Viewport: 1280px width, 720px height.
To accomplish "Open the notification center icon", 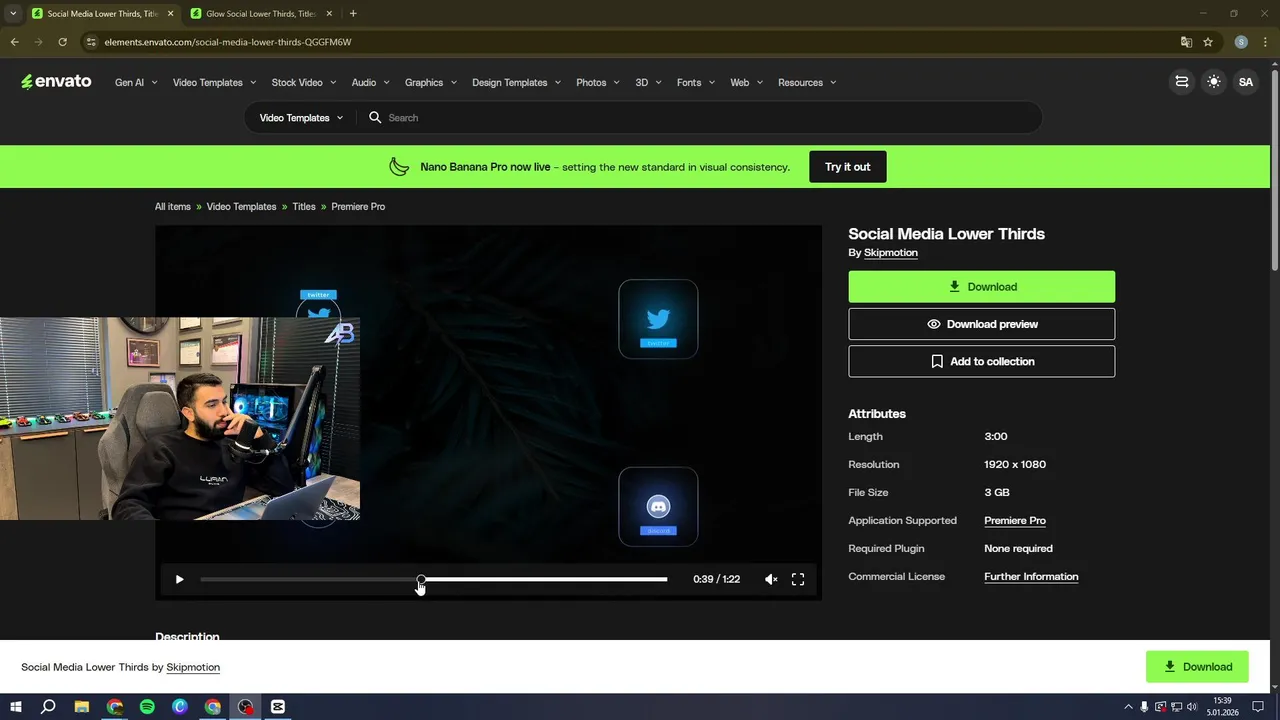I will [1258, 707].
